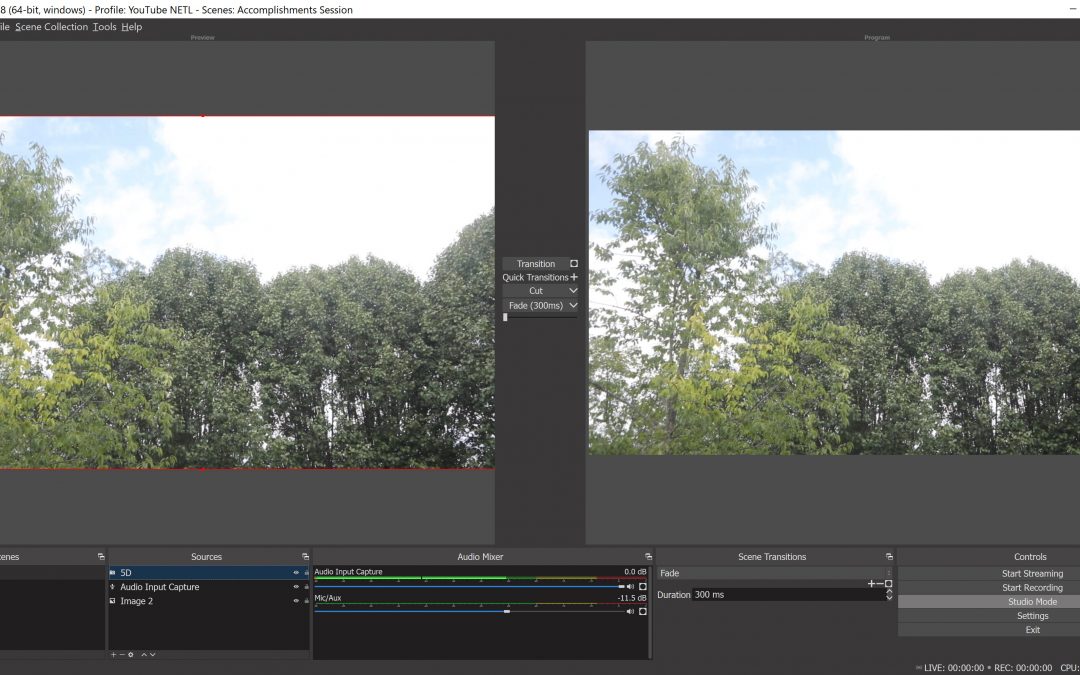Add a new quick transition with plus icon
Image resolution: width=1080 pixels, height=675 pixels.
574,278
